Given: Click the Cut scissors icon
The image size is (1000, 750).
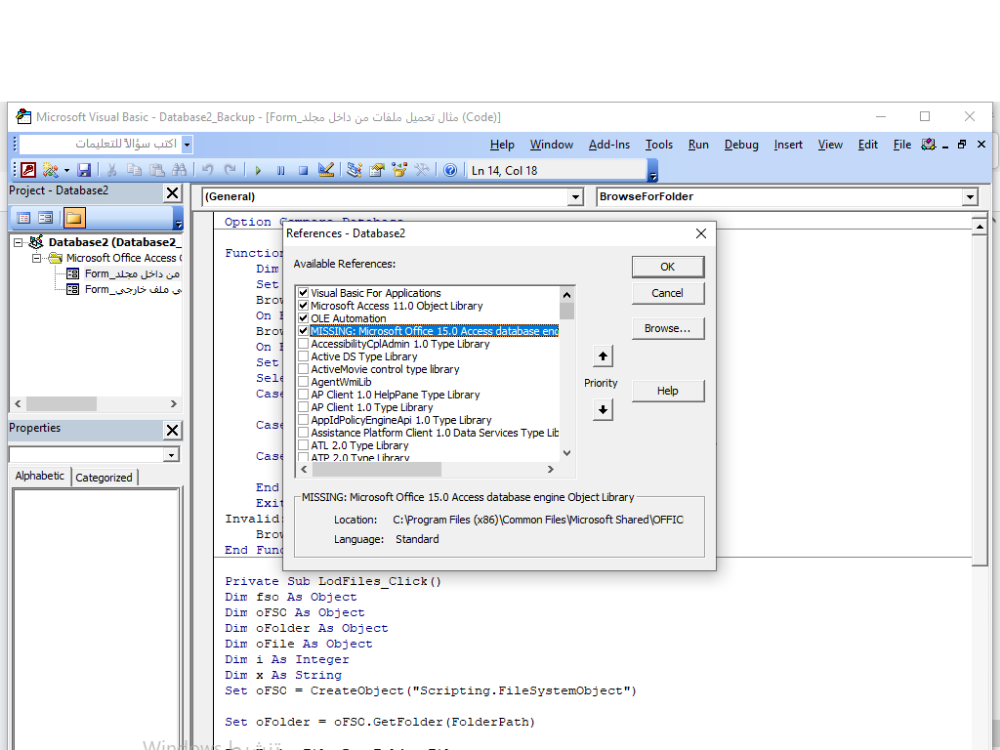Looking at the screenshot, I should point(112,170).
